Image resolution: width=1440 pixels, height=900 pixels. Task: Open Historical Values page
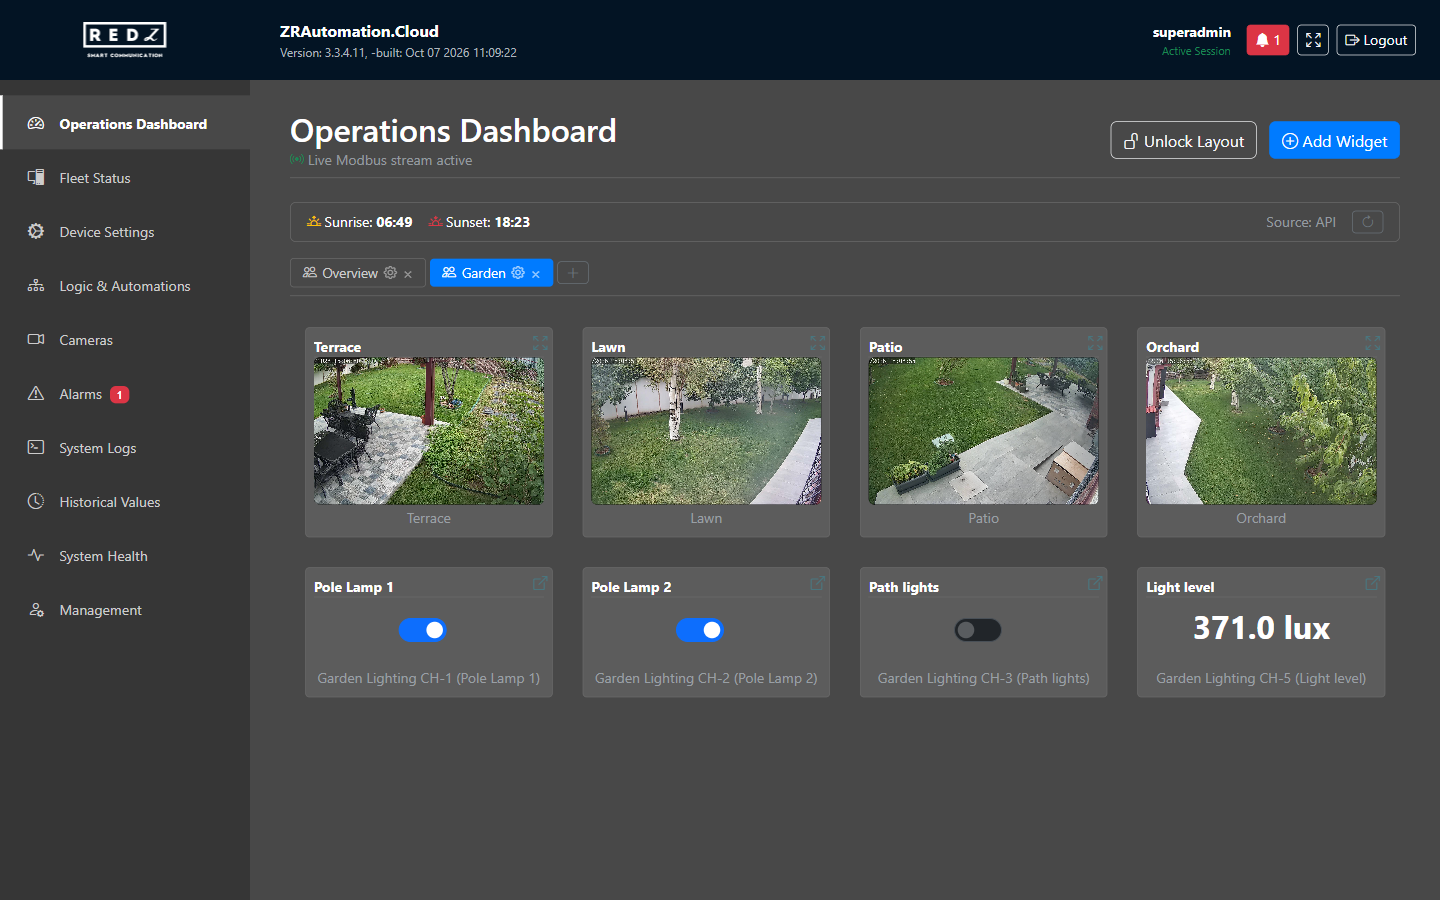(x=125, y=502)
